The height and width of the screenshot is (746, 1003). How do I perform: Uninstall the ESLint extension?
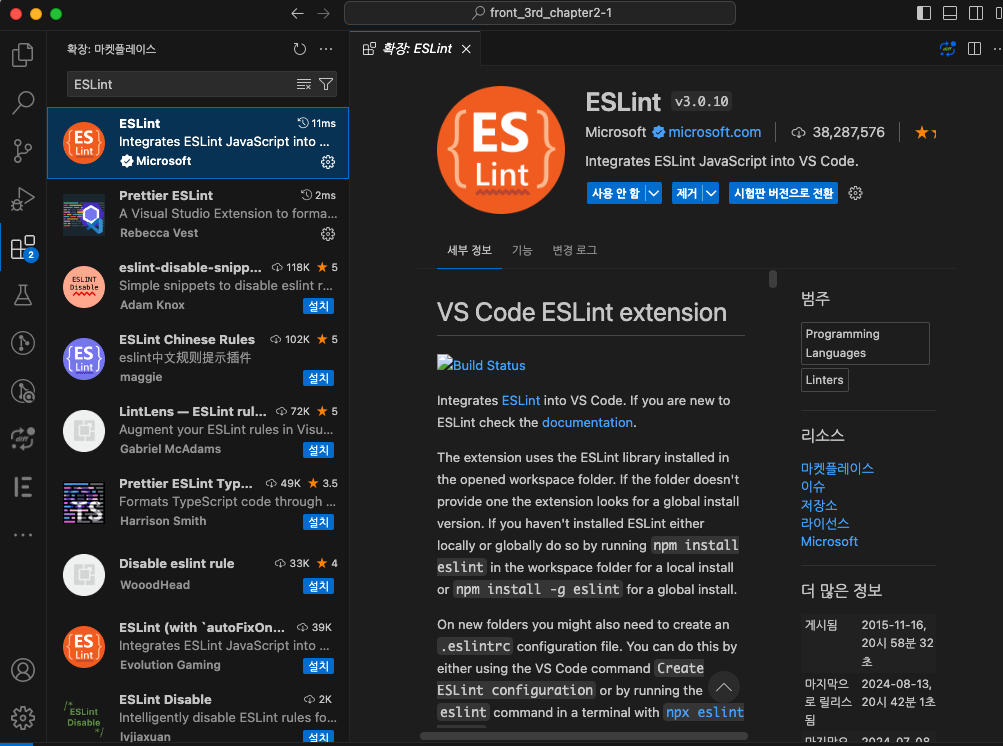tap(687, 193)
